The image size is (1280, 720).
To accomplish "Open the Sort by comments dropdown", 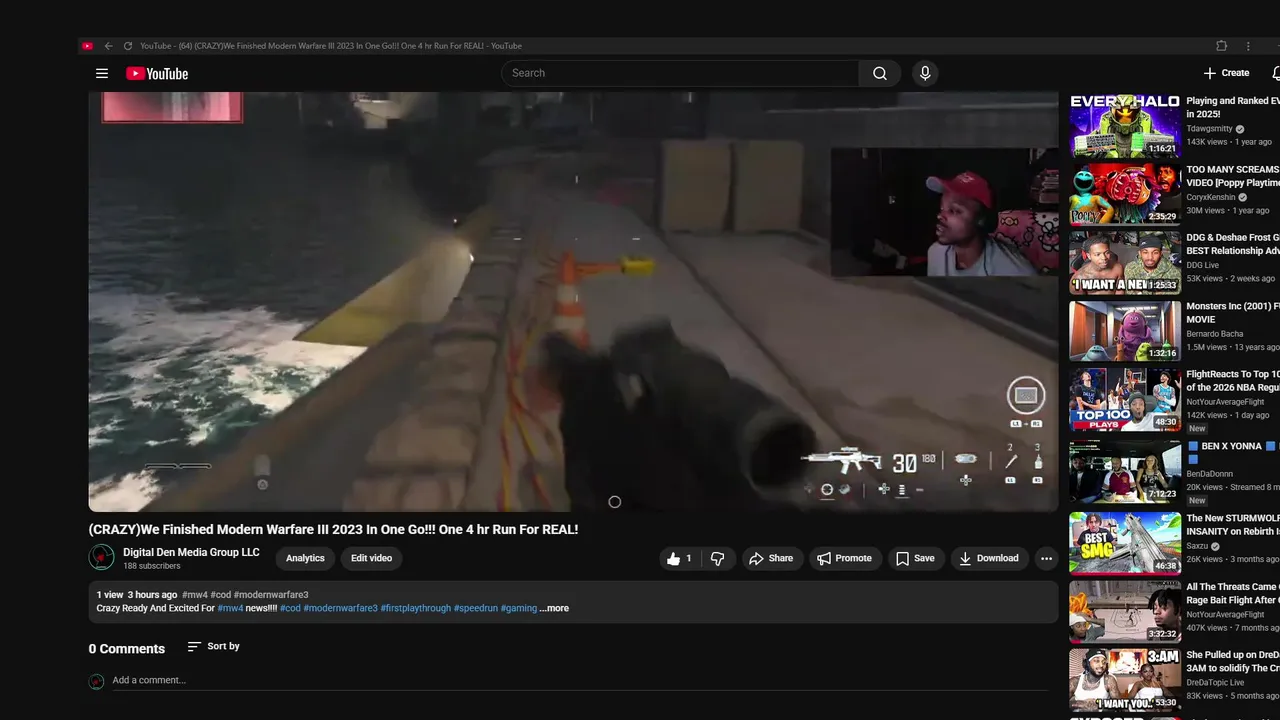I will 214,647.
